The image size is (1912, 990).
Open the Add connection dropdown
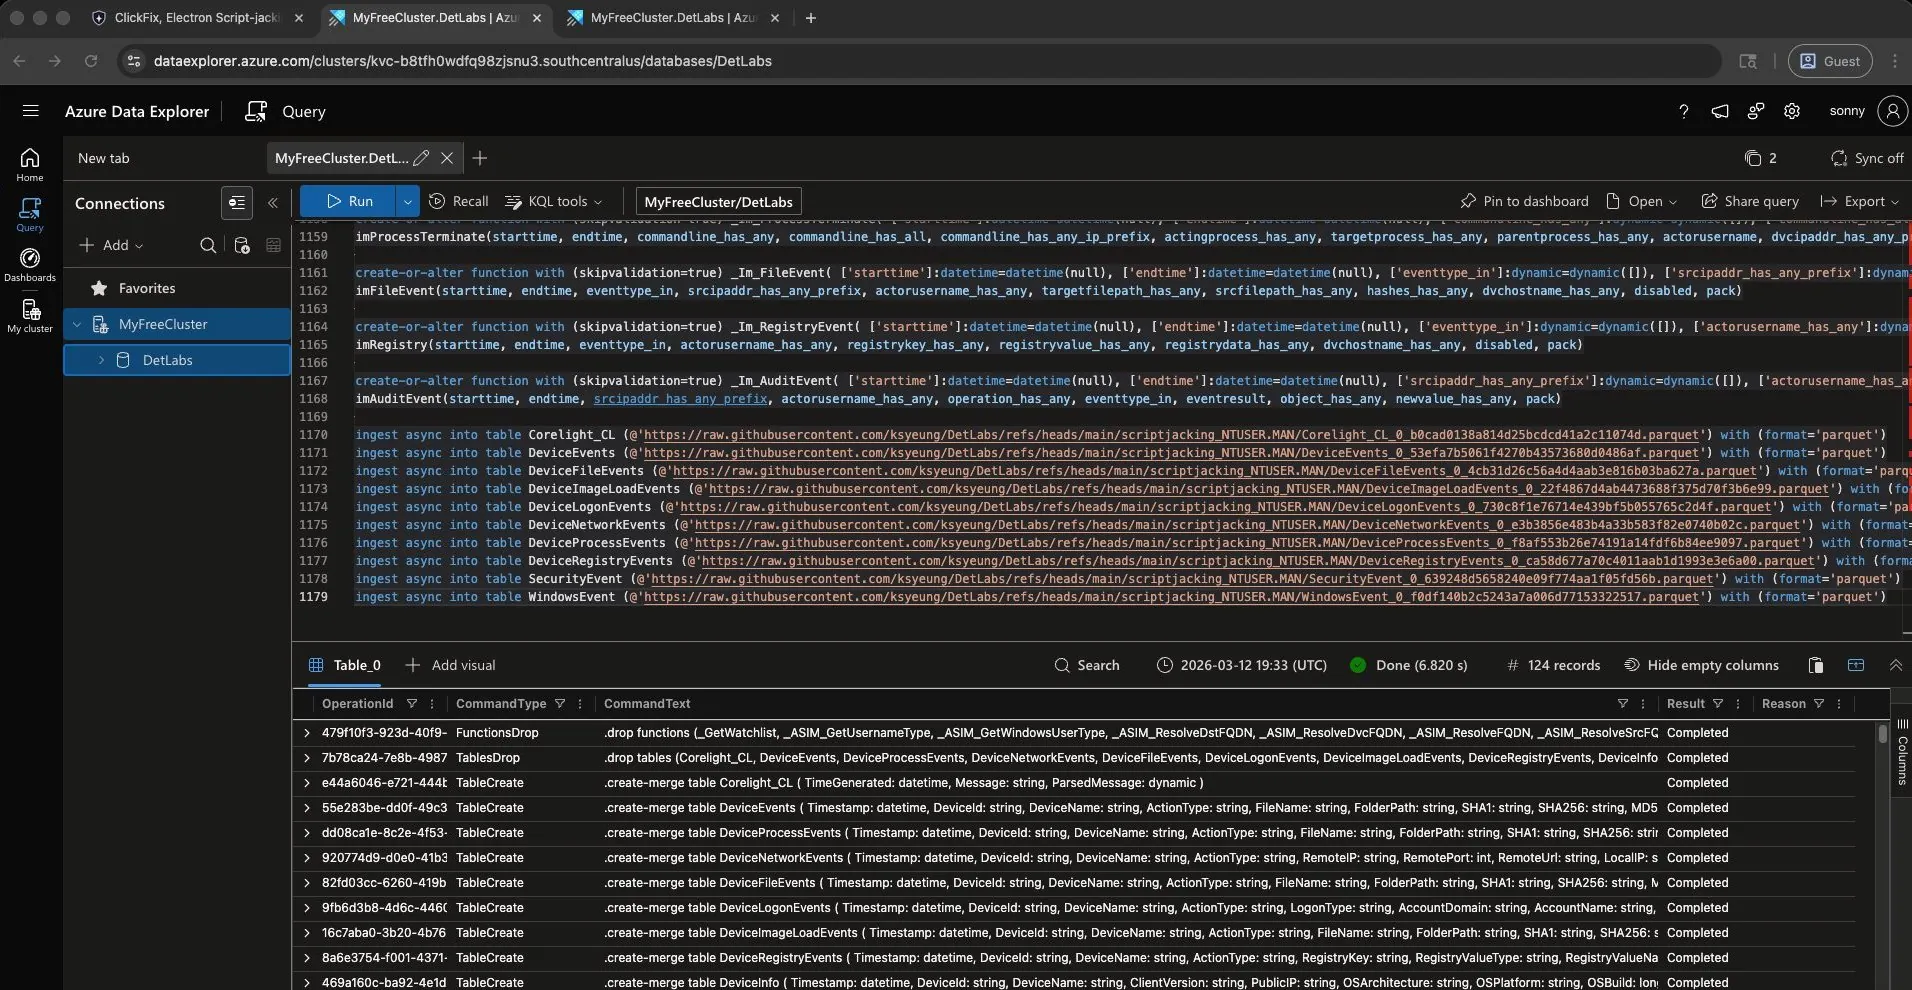coord(111,245)
